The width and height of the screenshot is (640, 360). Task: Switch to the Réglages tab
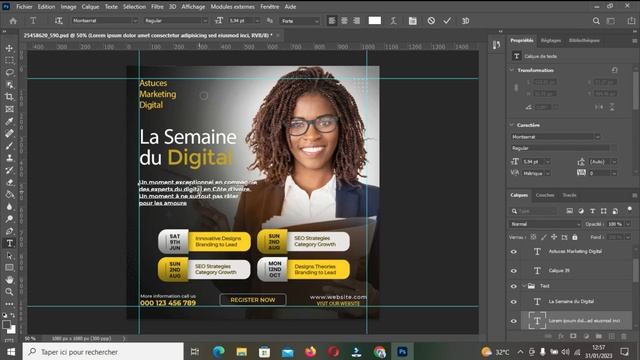click(551, 40)
